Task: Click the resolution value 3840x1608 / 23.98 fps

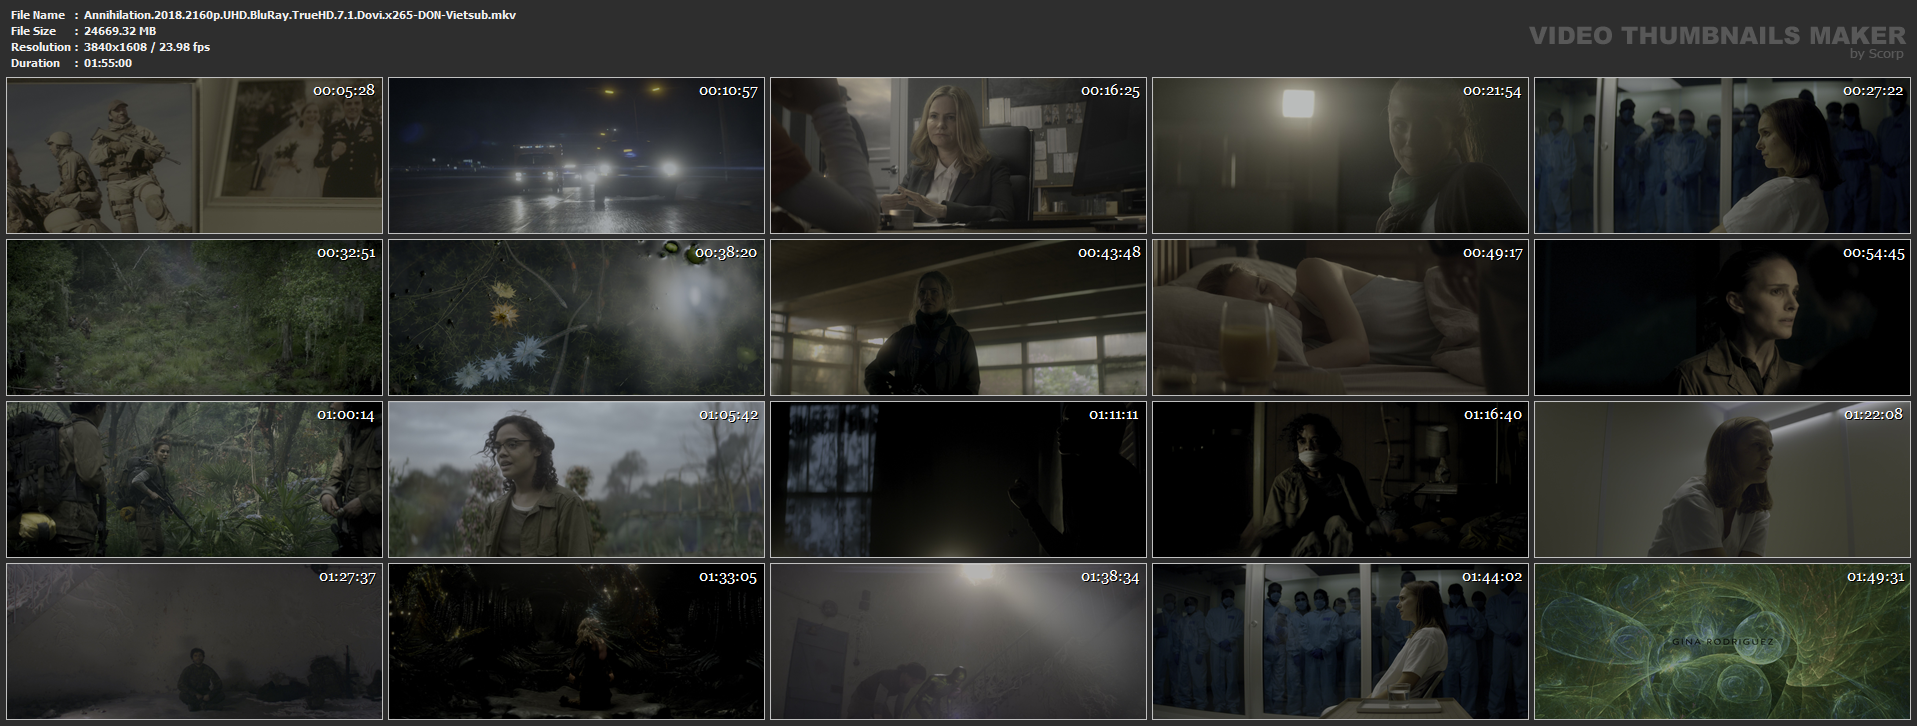Action: [x=147, y=47]
